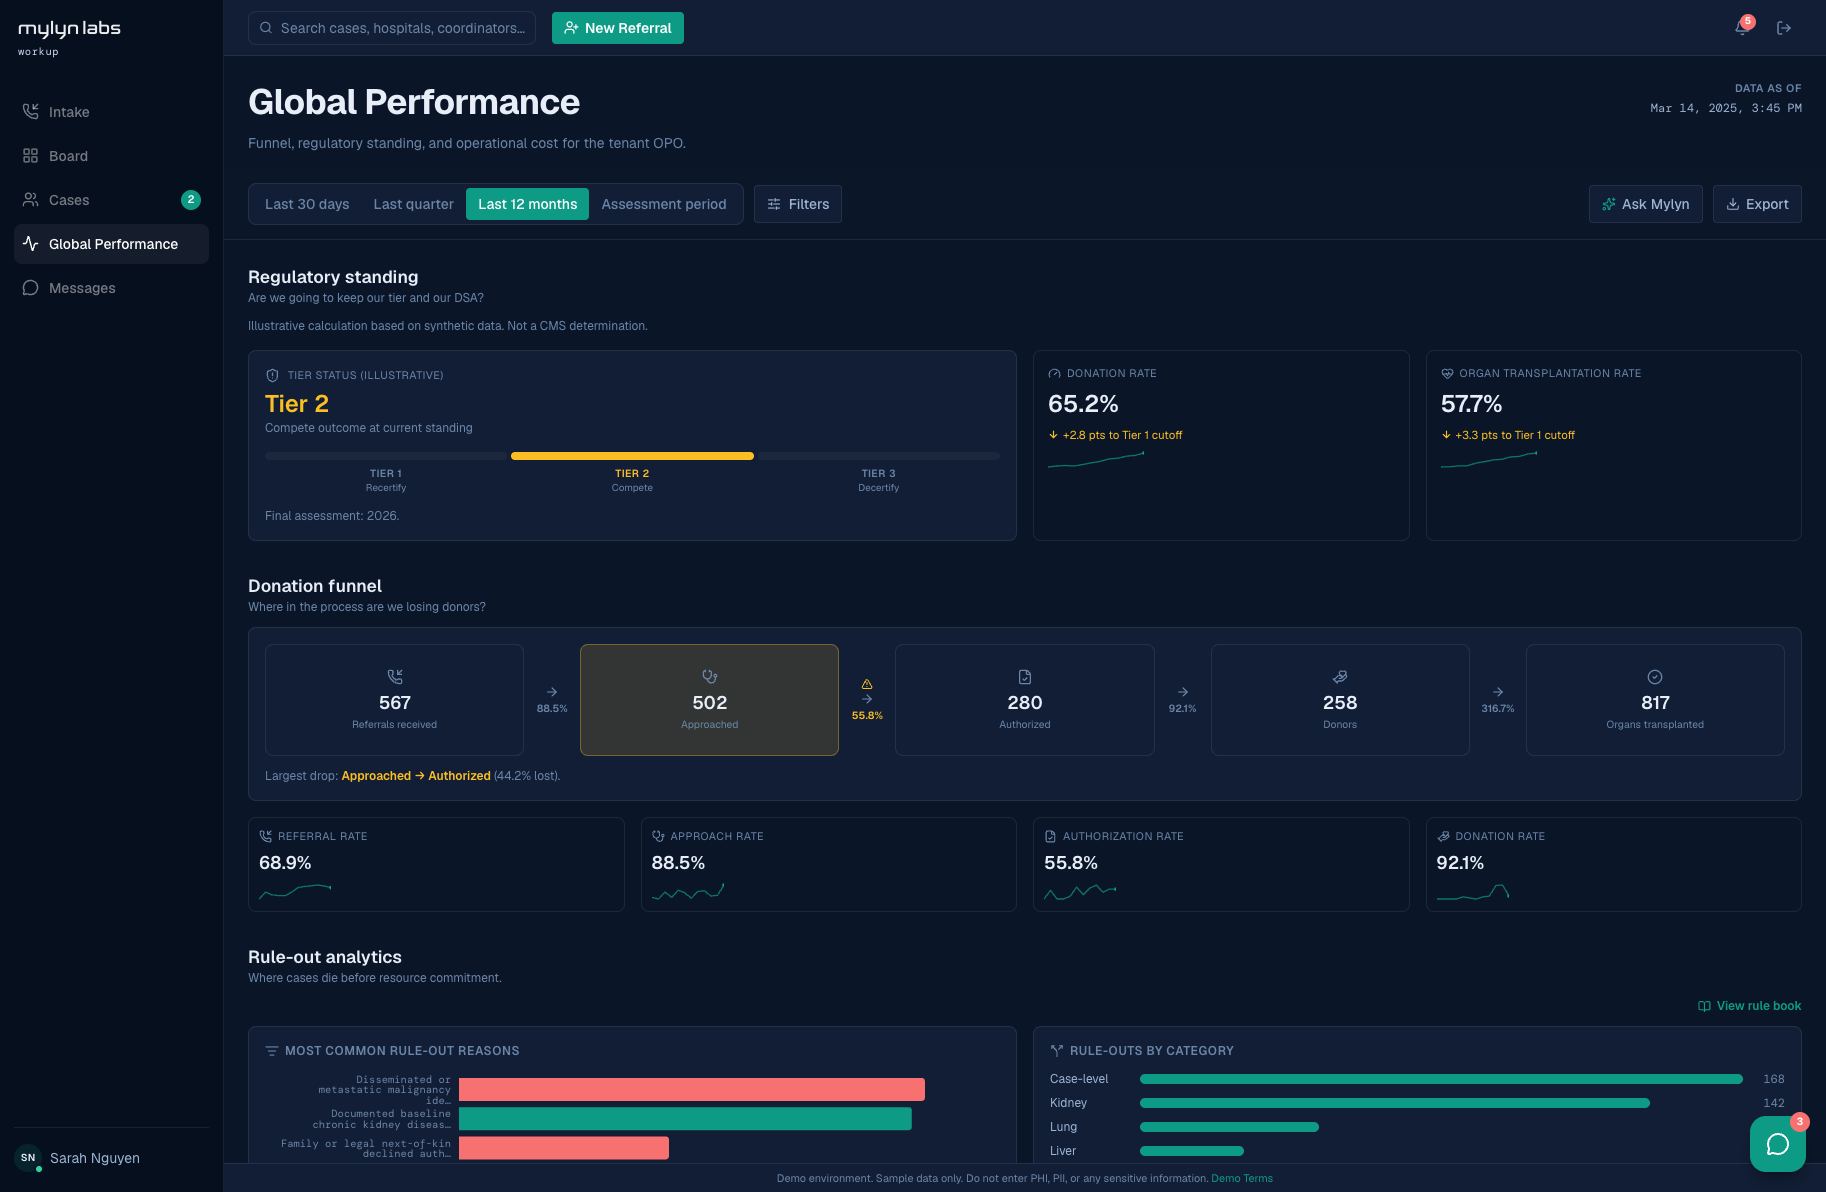This screenshot has width=1826, height=1192.
Task: Click the Donation Rate gauge icon
Action: 1054,373
